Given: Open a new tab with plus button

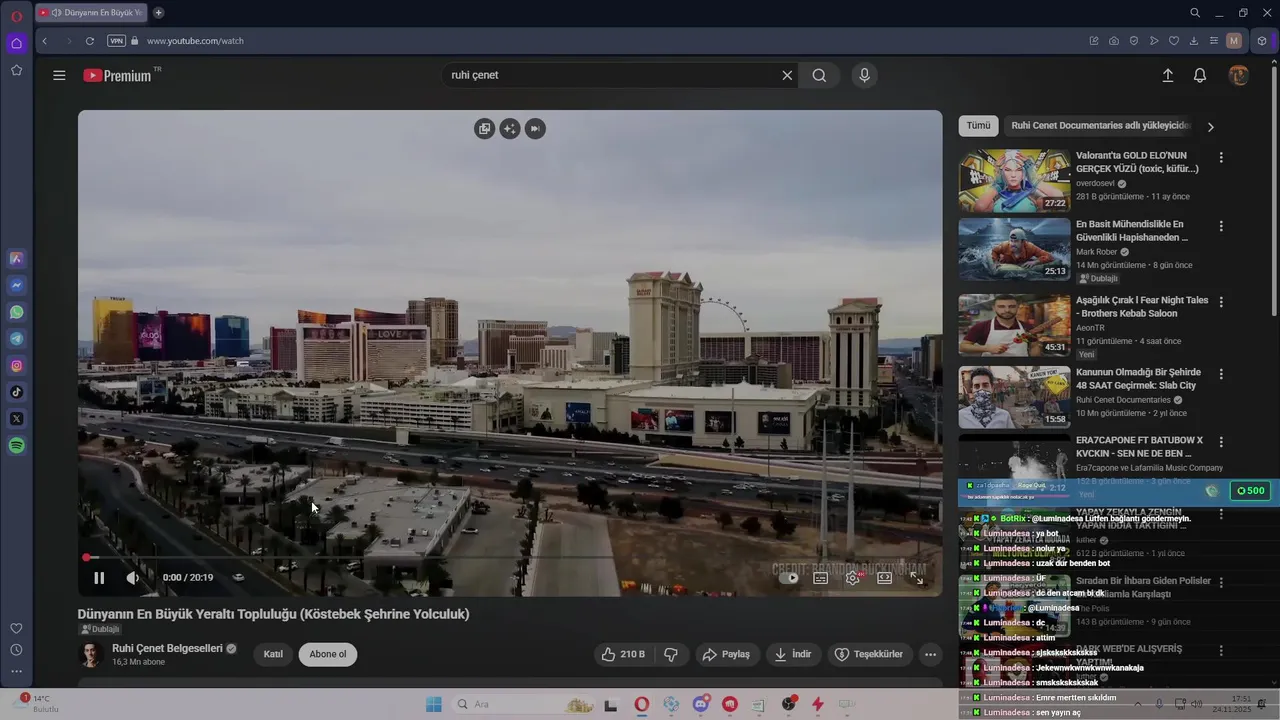Looking at the screenshot, I should click(158, 13).
